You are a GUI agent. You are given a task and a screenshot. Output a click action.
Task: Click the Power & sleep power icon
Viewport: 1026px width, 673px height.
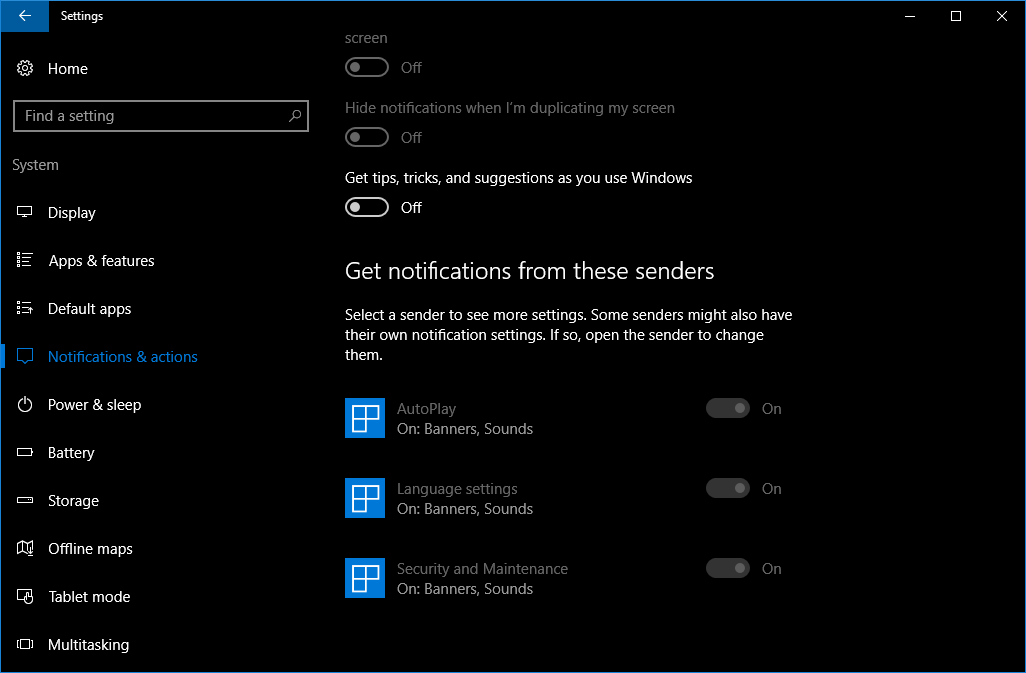point(25,404)
